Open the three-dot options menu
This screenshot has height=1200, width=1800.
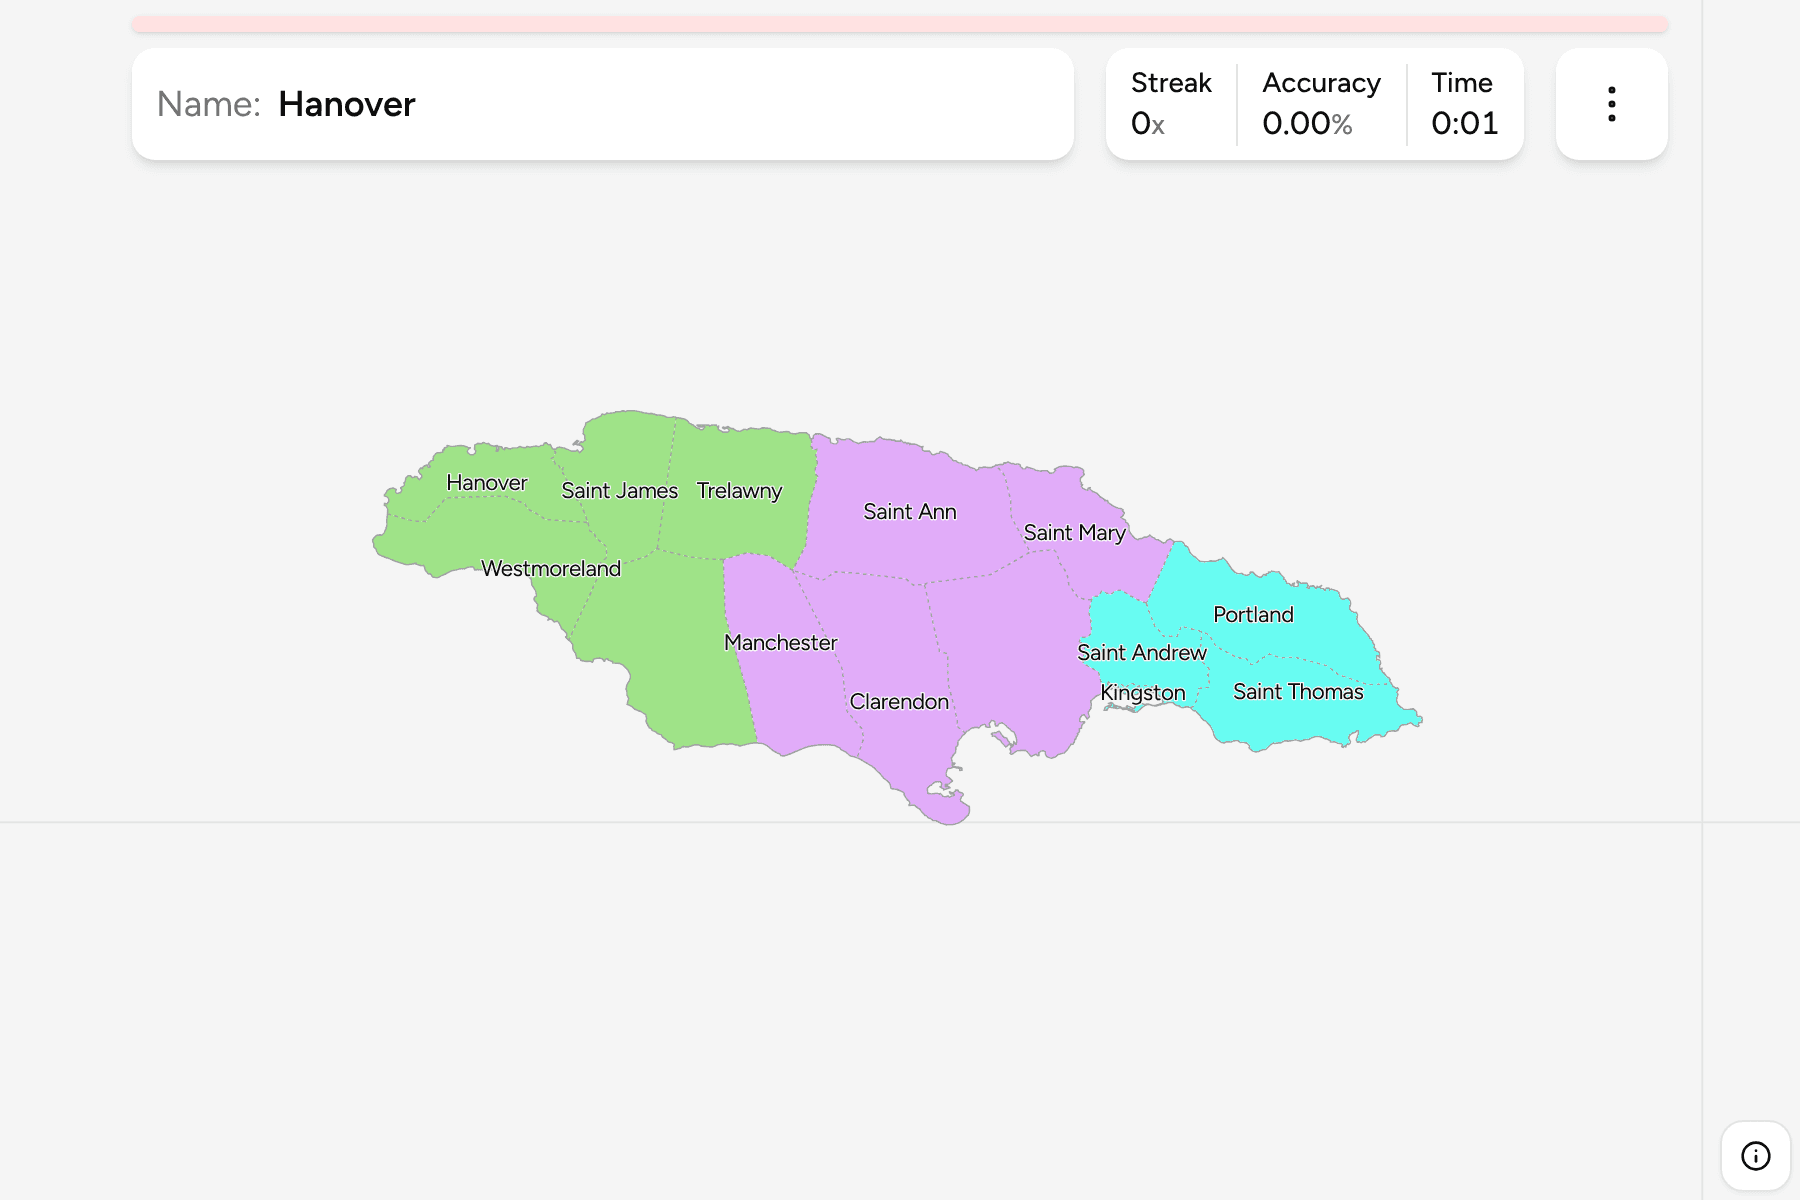(x=1611, y=104)
